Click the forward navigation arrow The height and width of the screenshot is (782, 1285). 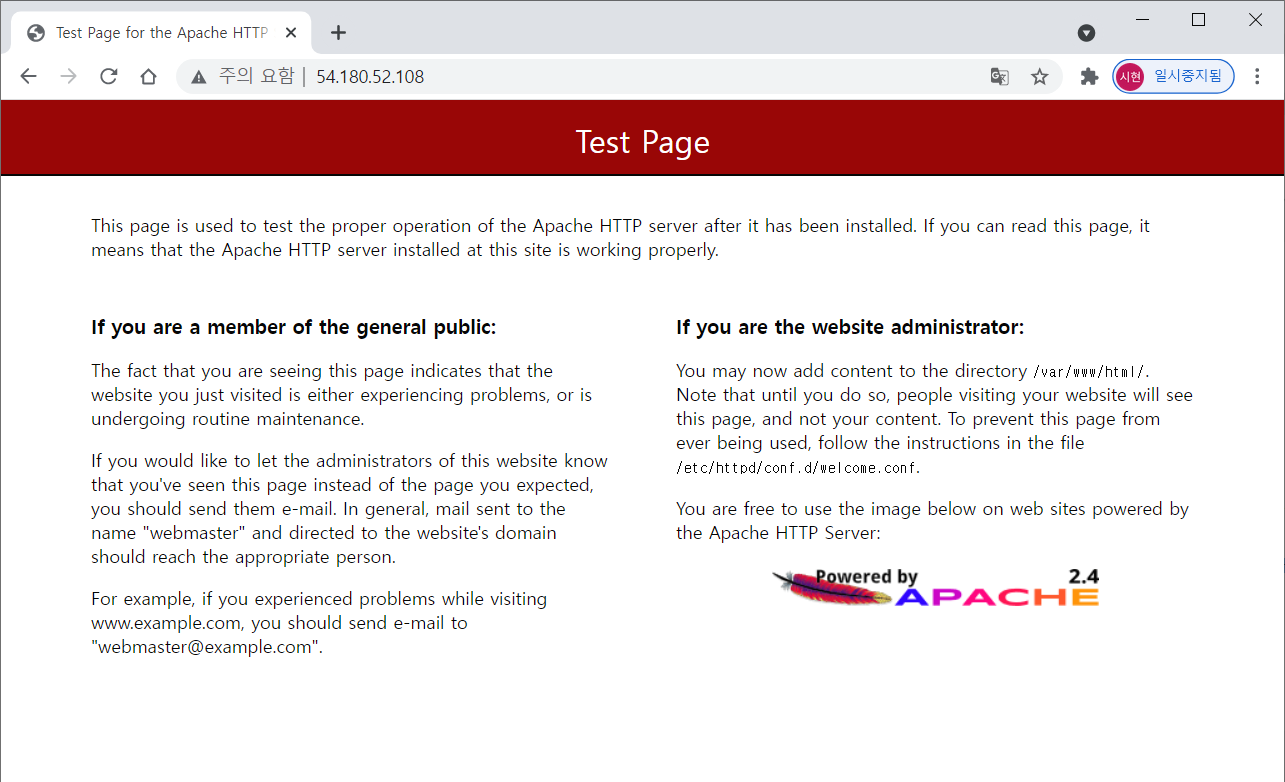[x=68, y=77]
